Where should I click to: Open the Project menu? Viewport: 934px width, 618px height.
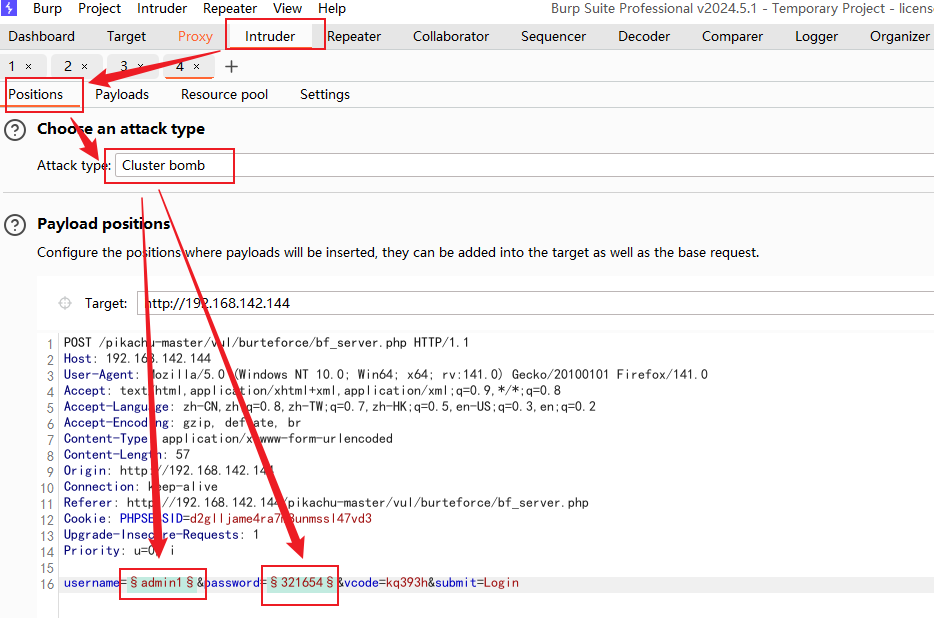(99, 8)
